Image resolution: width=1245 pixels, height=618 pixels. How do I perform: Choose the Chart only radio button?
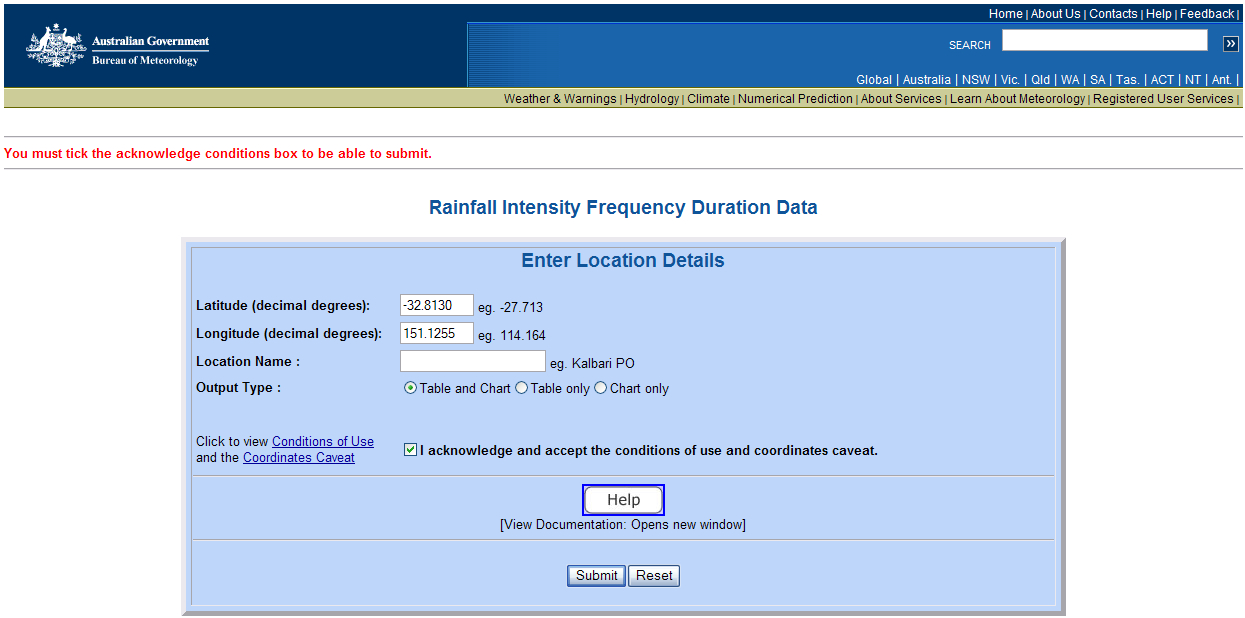pos(600,389)
